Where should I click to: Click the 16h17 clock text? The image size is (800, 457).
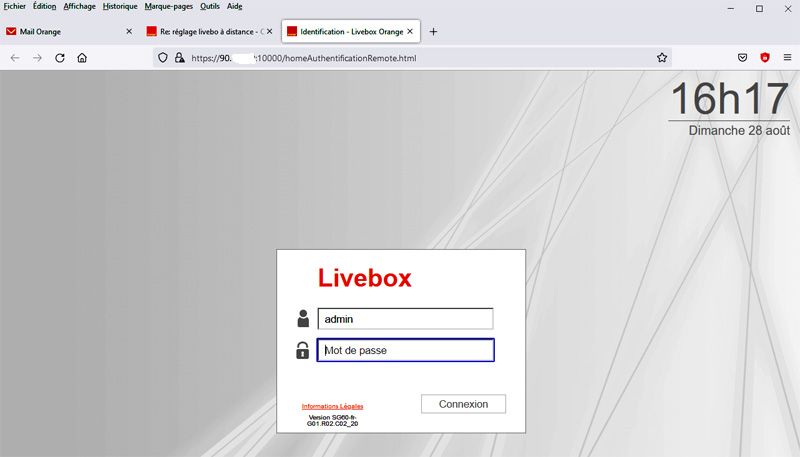730,99
